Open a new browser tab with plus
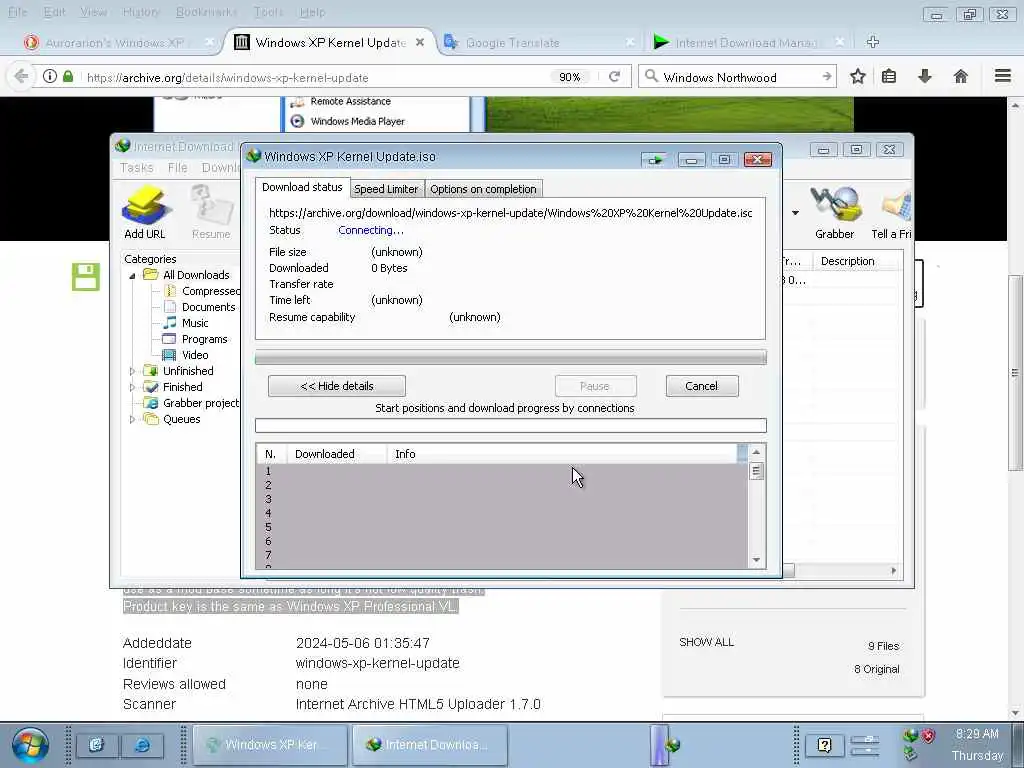The width and height of the screenshot is (1024, 768). pos(872,42)
